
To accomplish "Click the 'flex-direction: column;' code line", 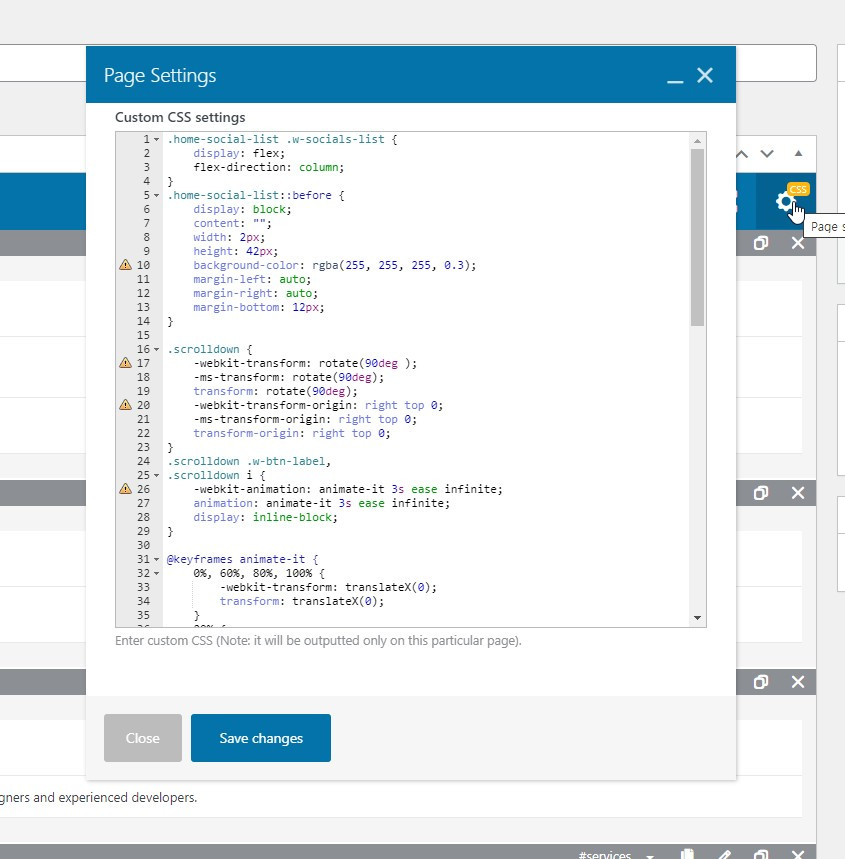I will pyautogui.click(x=269, y=167).
